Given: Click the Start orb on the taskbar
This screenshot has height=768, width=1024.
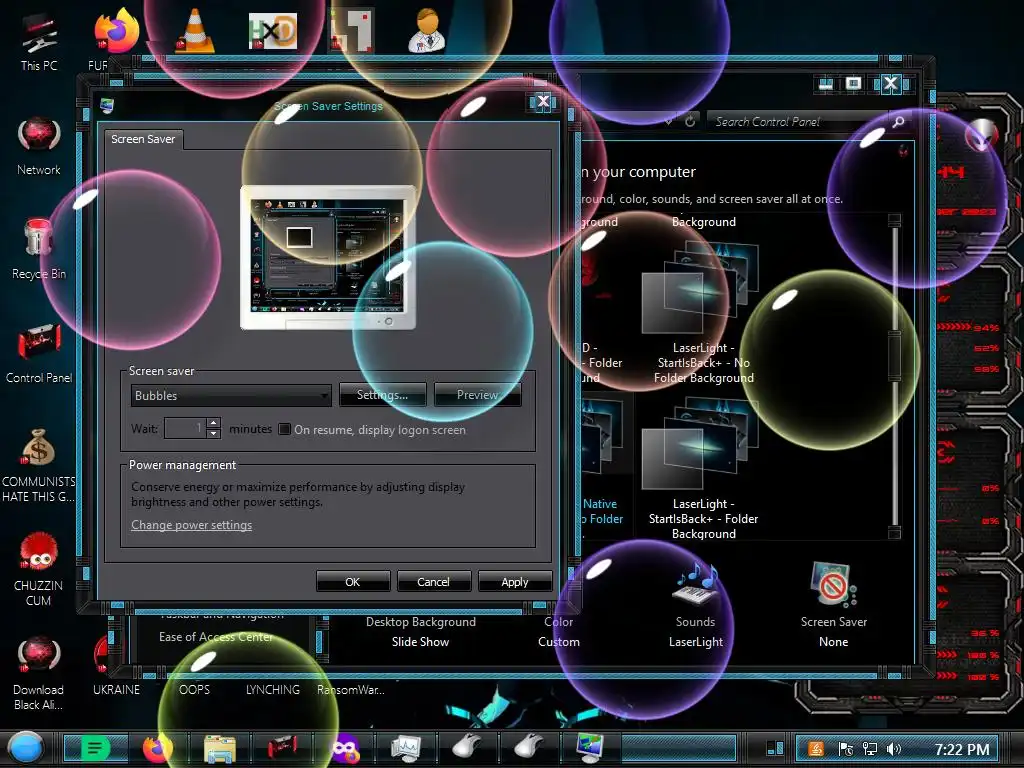Looking at the screenshot, I should [26, 748].
